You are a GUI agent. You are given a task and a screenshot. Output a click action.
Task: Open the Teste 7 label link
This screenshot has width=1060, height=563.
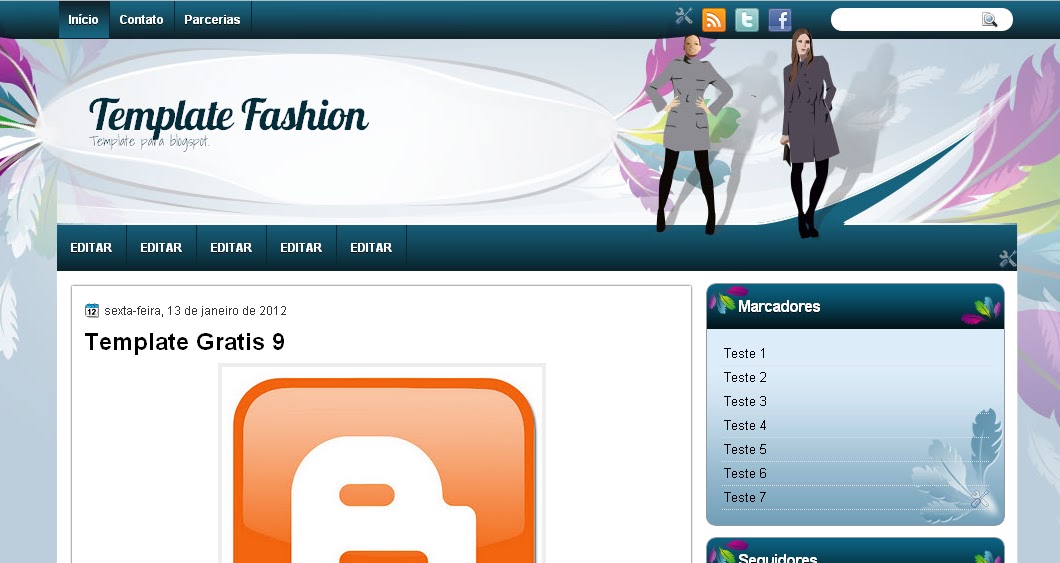coord(744,497)
